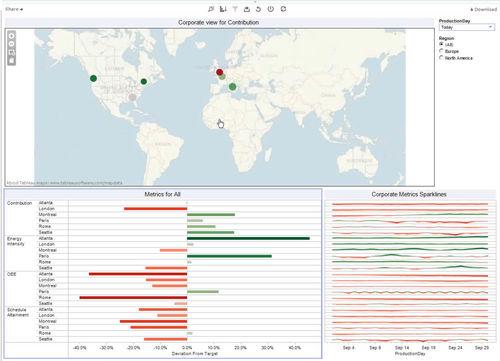Click the 'OEE' metric label
Image resolution: width=500 pixels, height=361 pixels.
pos(11,274)
